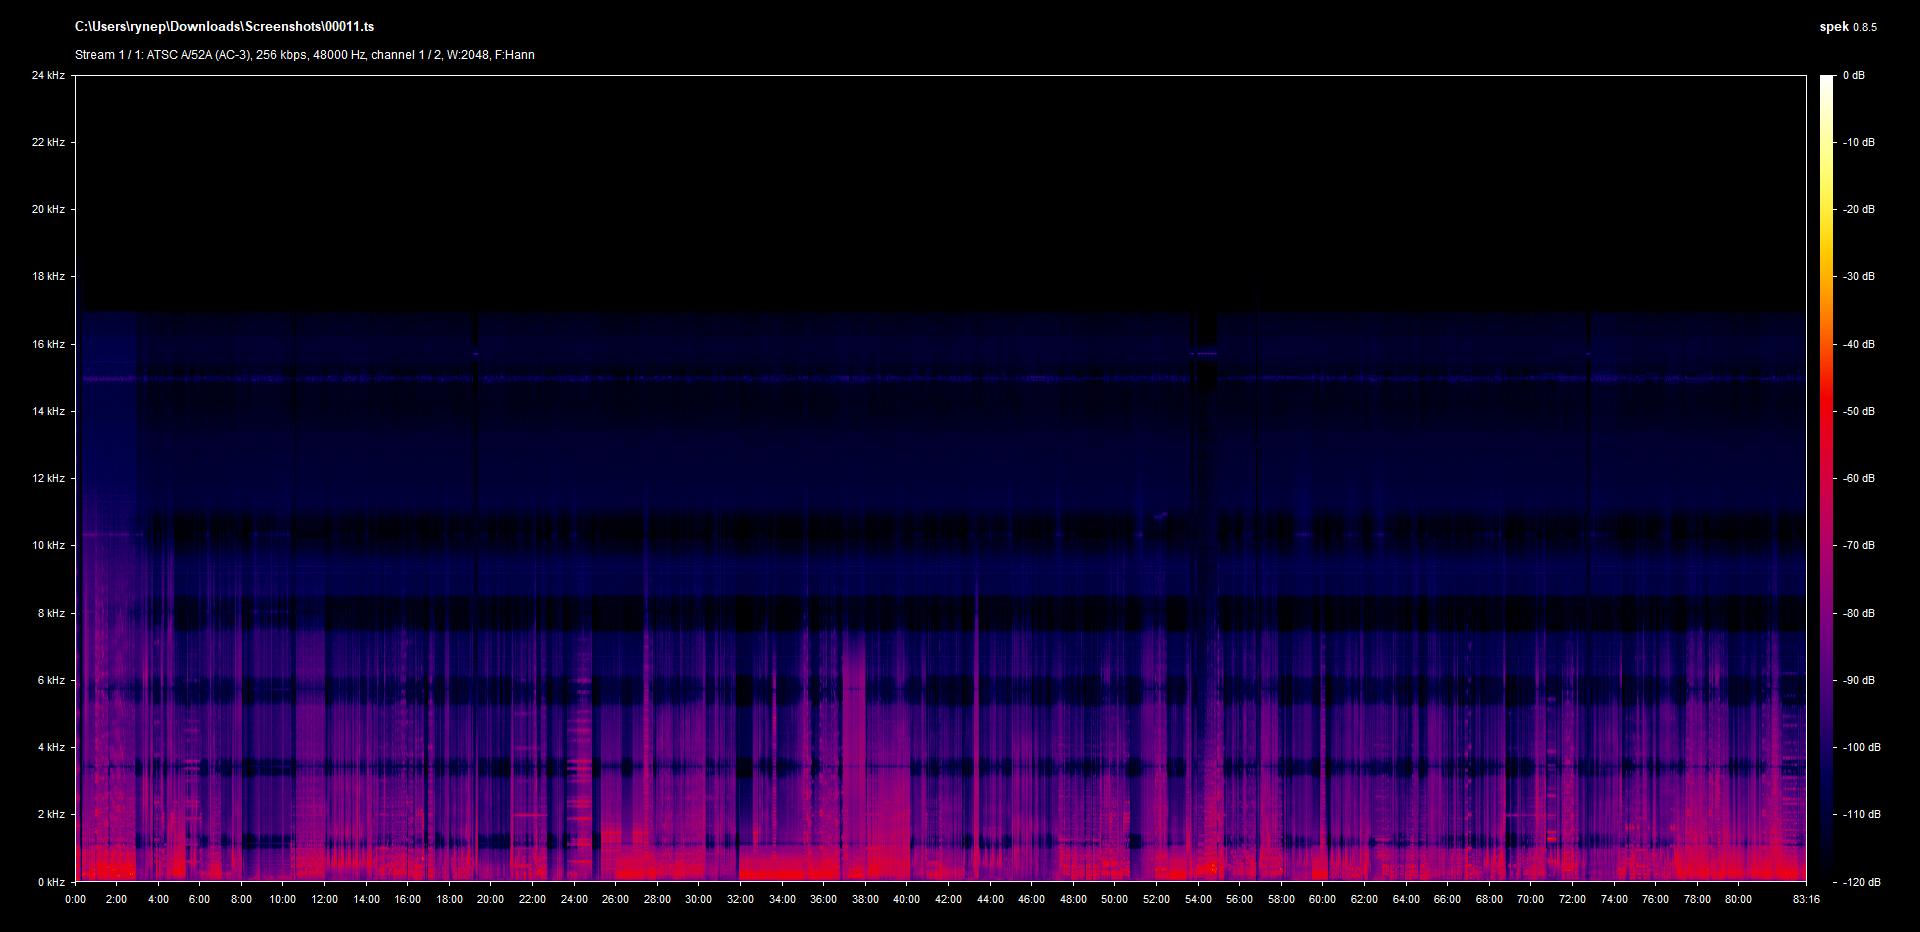1920x932 pixels.
Task: Click the 4 kHz frequency axis label
Action: pos(51,748)
